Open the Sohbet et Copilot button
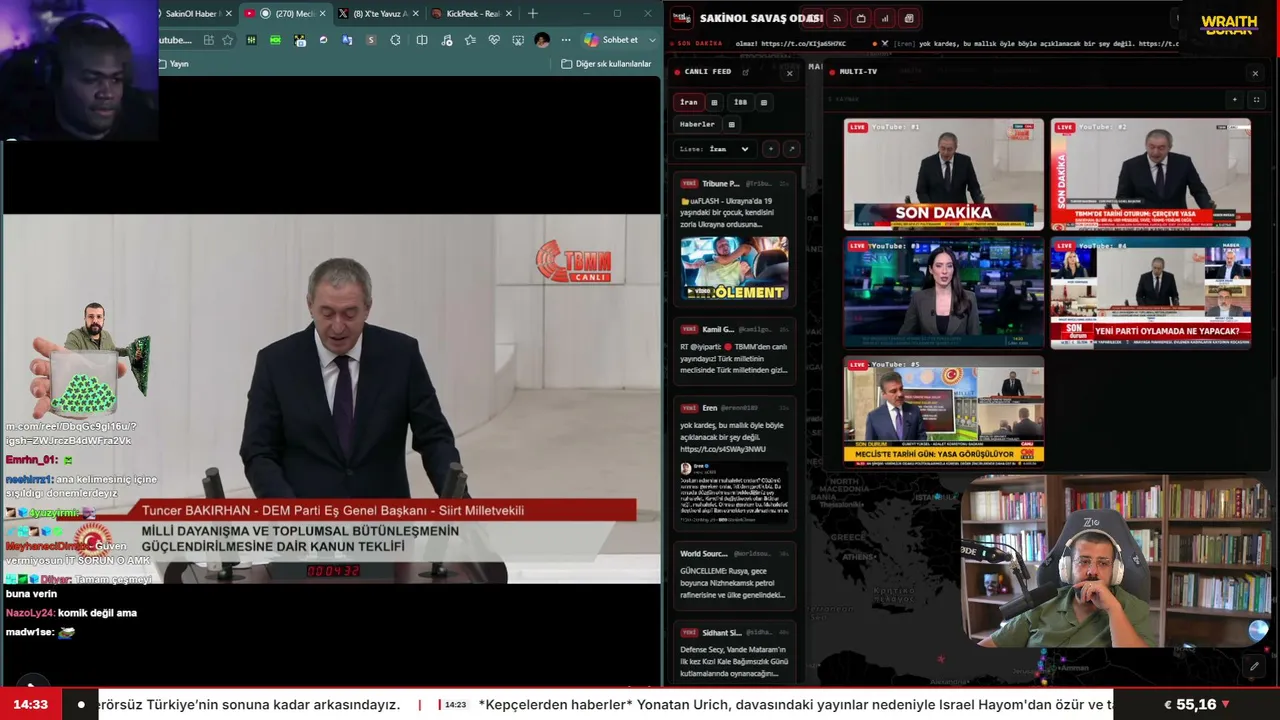Screen dimensions: 1280x720 pos(611,40)
